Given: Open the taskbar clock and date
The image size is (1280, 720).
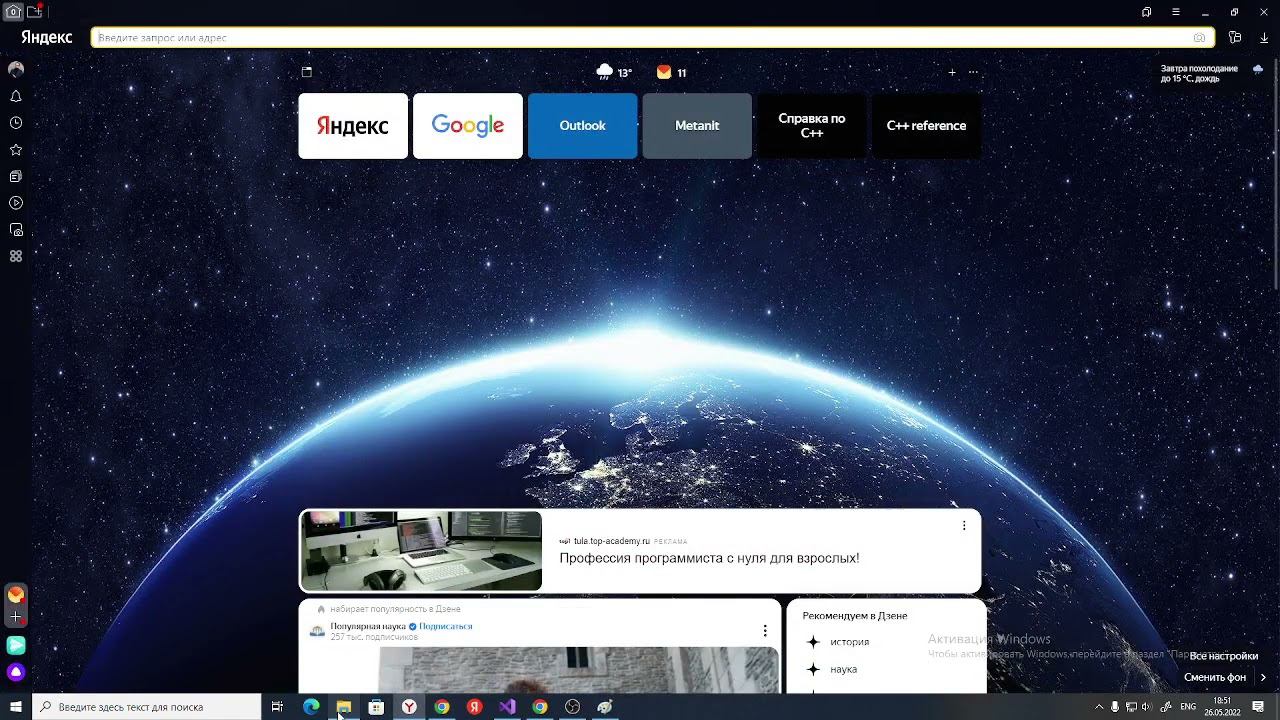Looking at the screenshot, I should coord(1222,707).
